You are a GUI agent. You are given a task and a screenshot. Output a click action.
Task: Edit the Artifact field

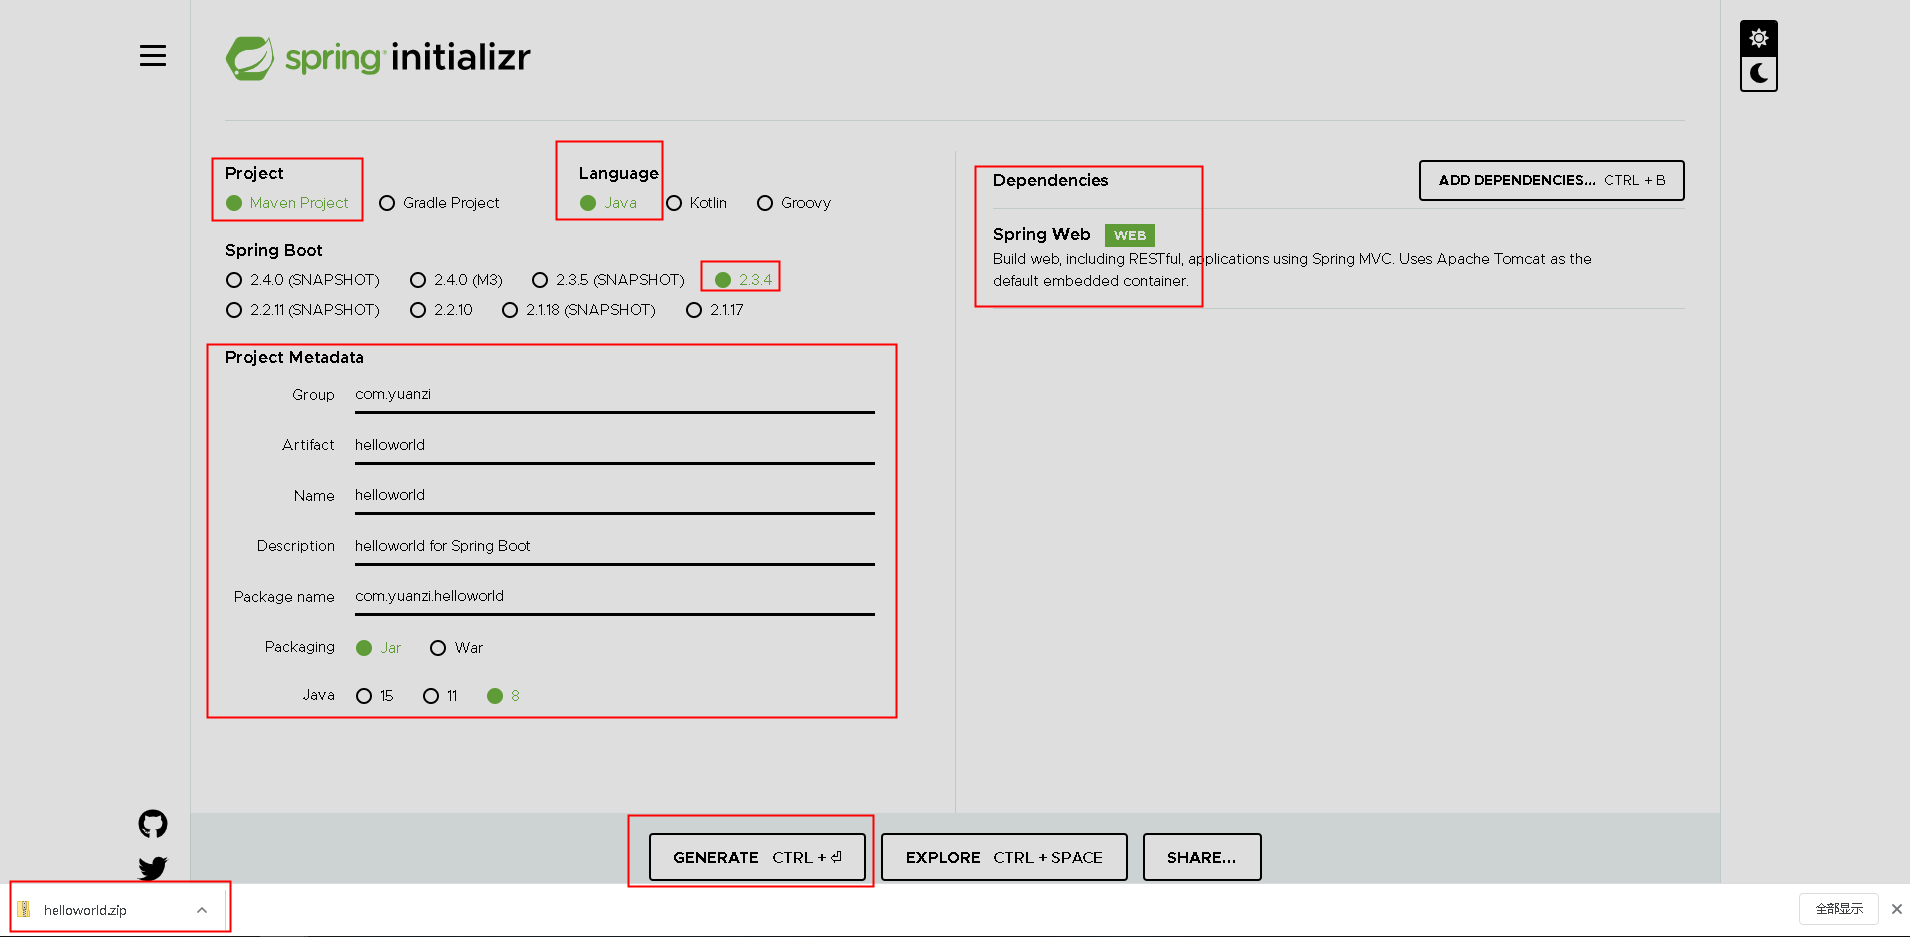tap(615, 445)
